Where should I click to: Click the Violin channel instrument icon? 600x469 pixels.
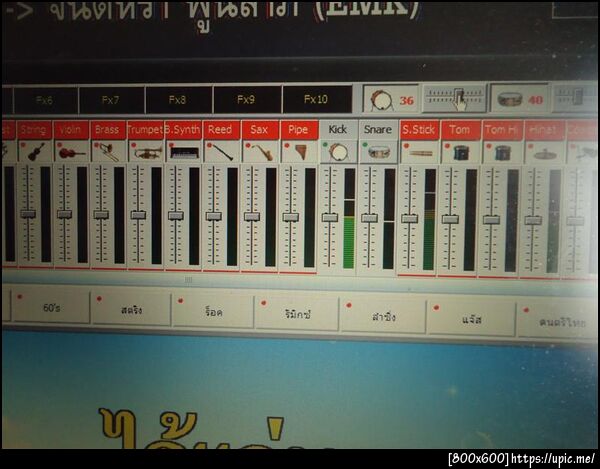click(71, 152)
